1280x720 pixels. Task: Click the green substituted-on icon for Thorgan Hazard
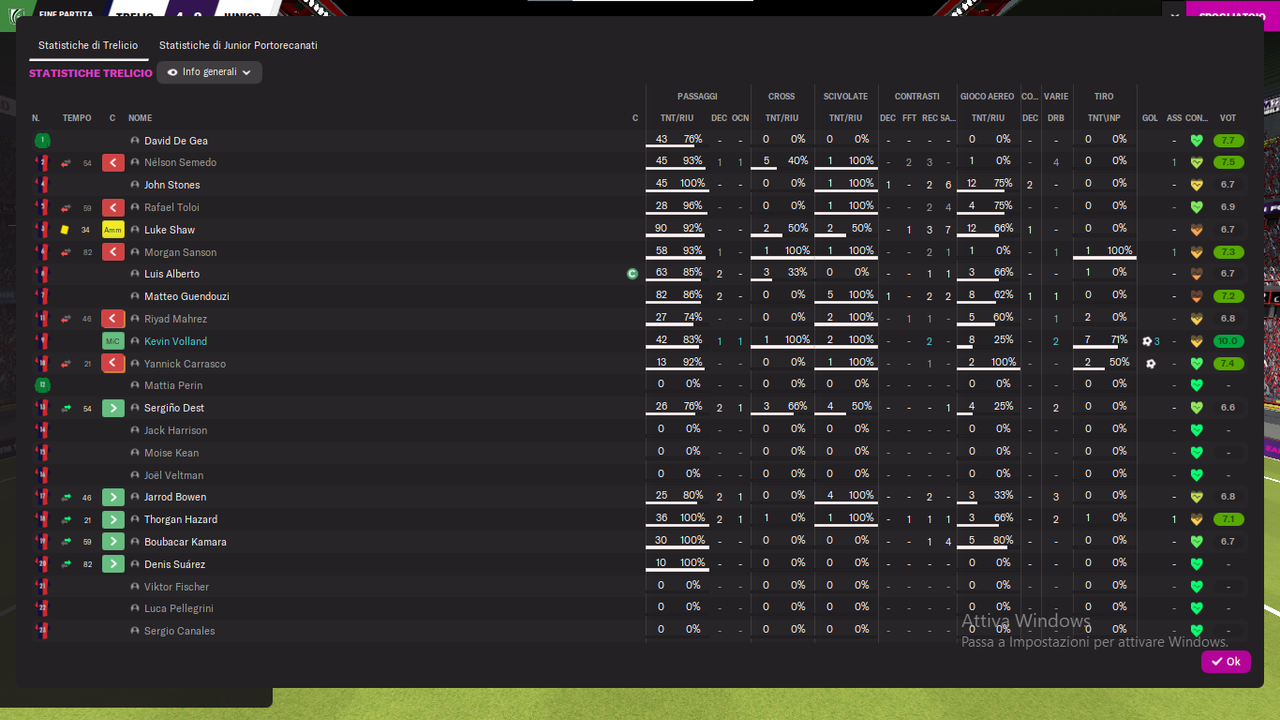pyautogui.click(x=113, y=520)
